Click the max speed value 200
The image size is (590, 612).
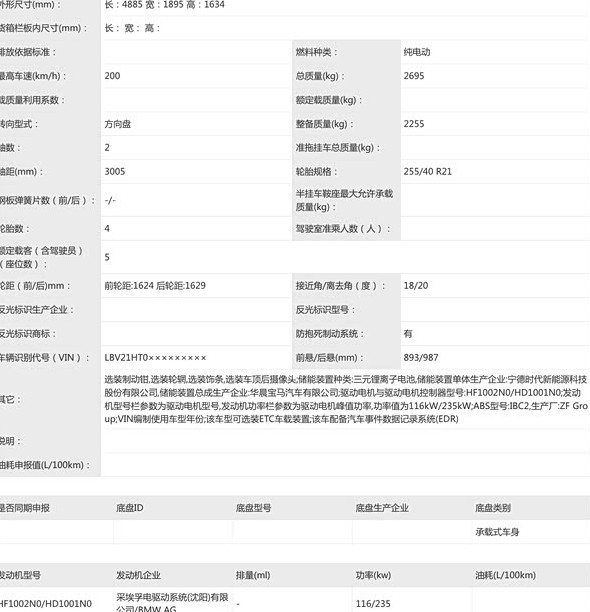coord(112,76)
